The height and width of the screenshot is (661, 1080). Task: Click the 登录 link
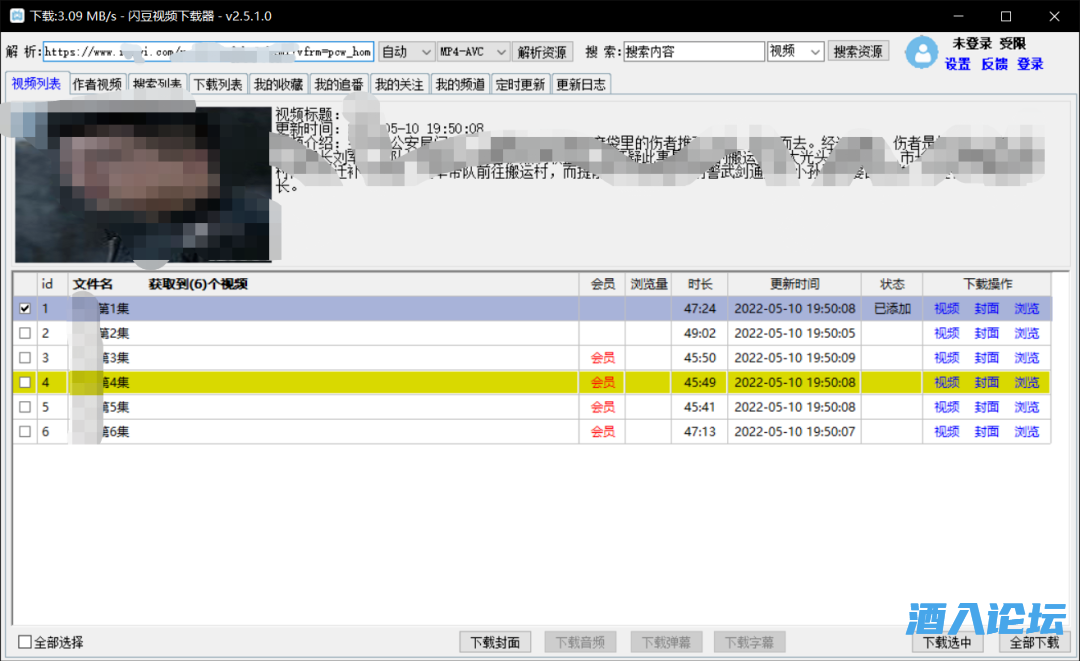1030,64
